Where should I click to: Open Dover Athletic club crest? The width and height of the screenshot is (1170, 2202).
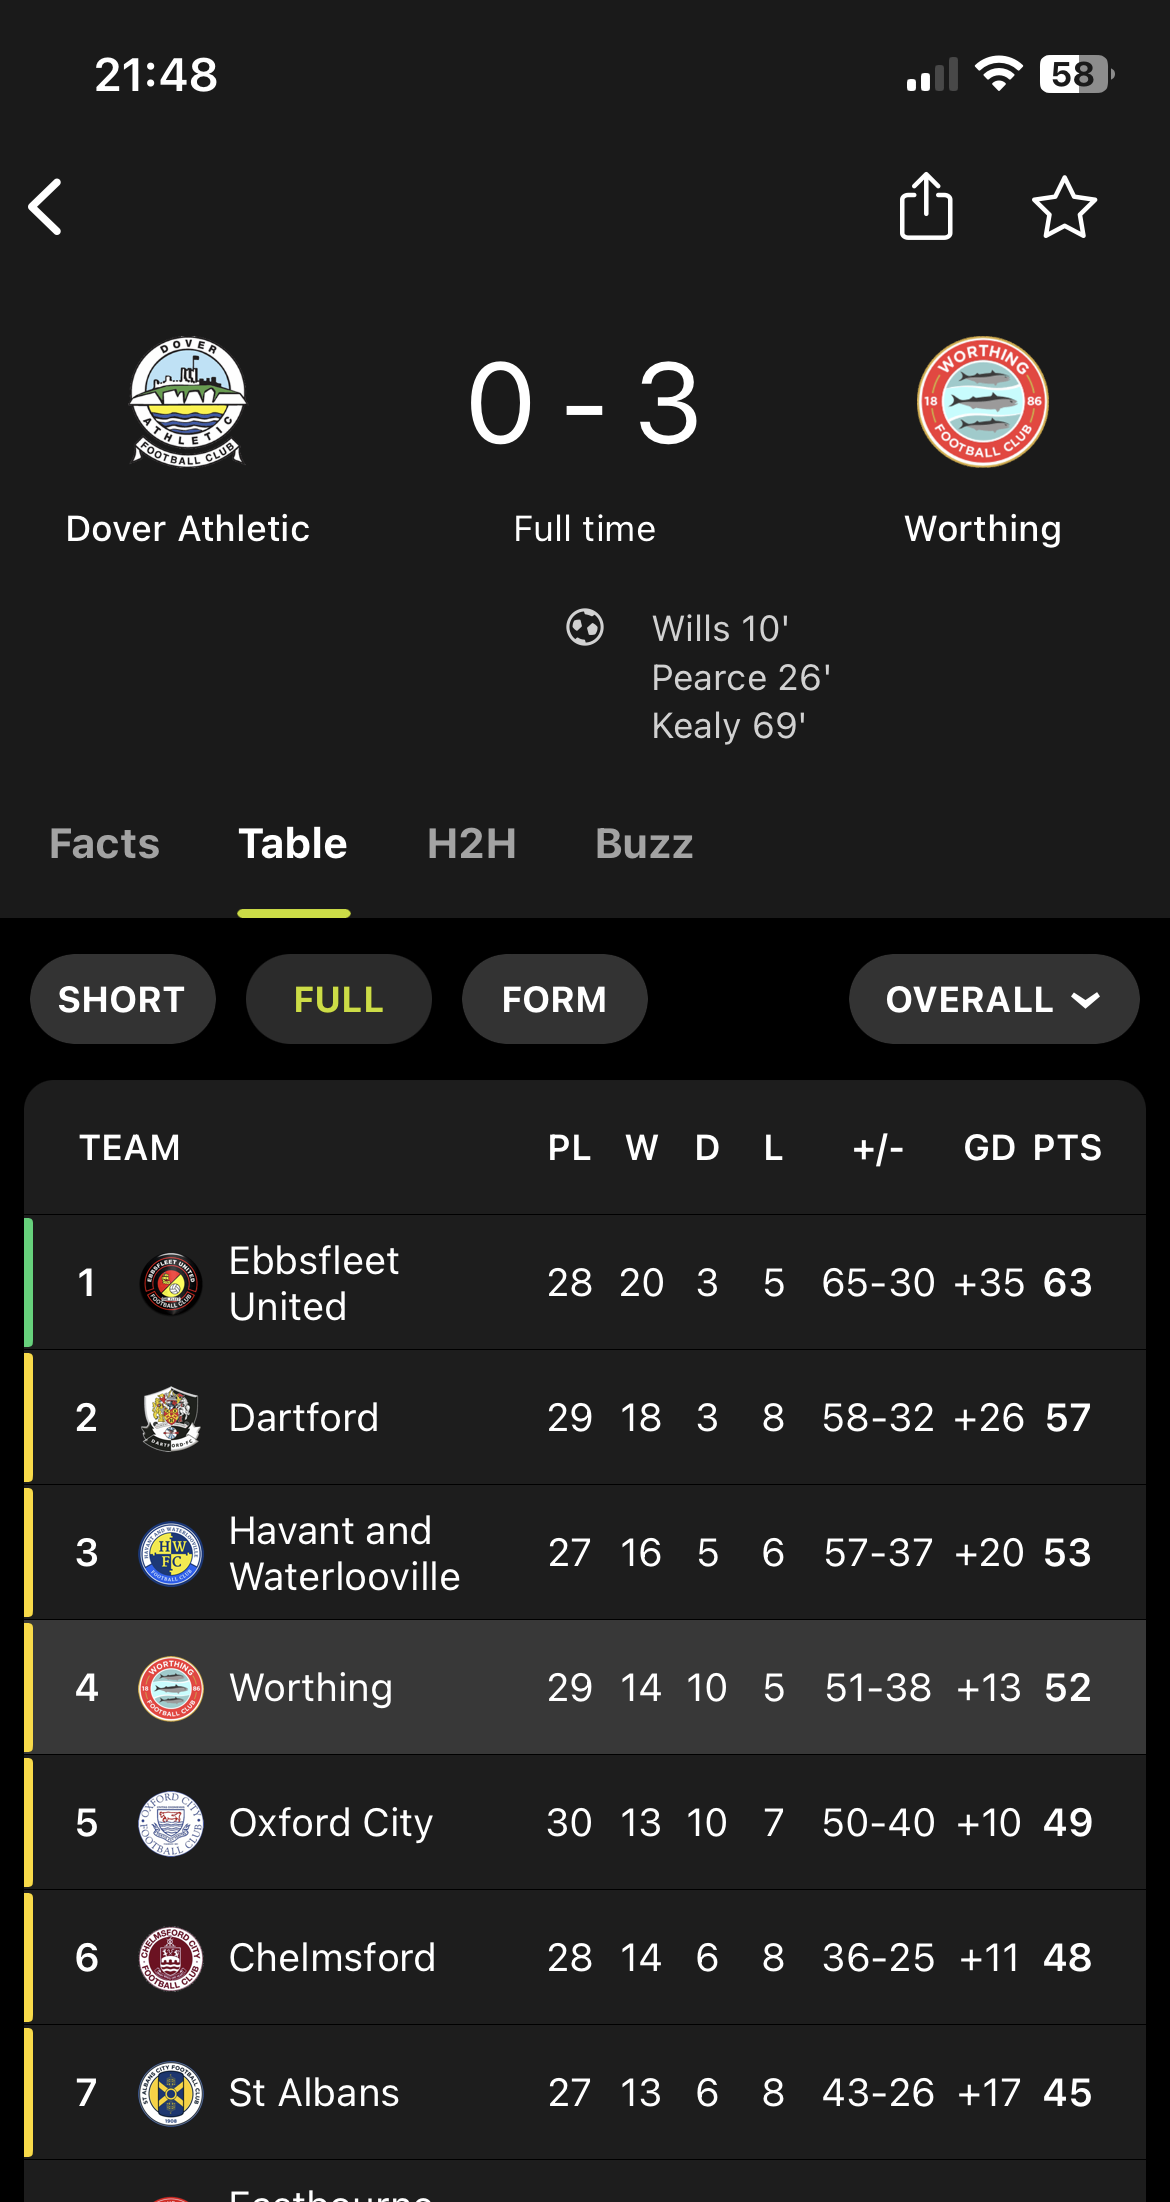(x=188, y=401)
